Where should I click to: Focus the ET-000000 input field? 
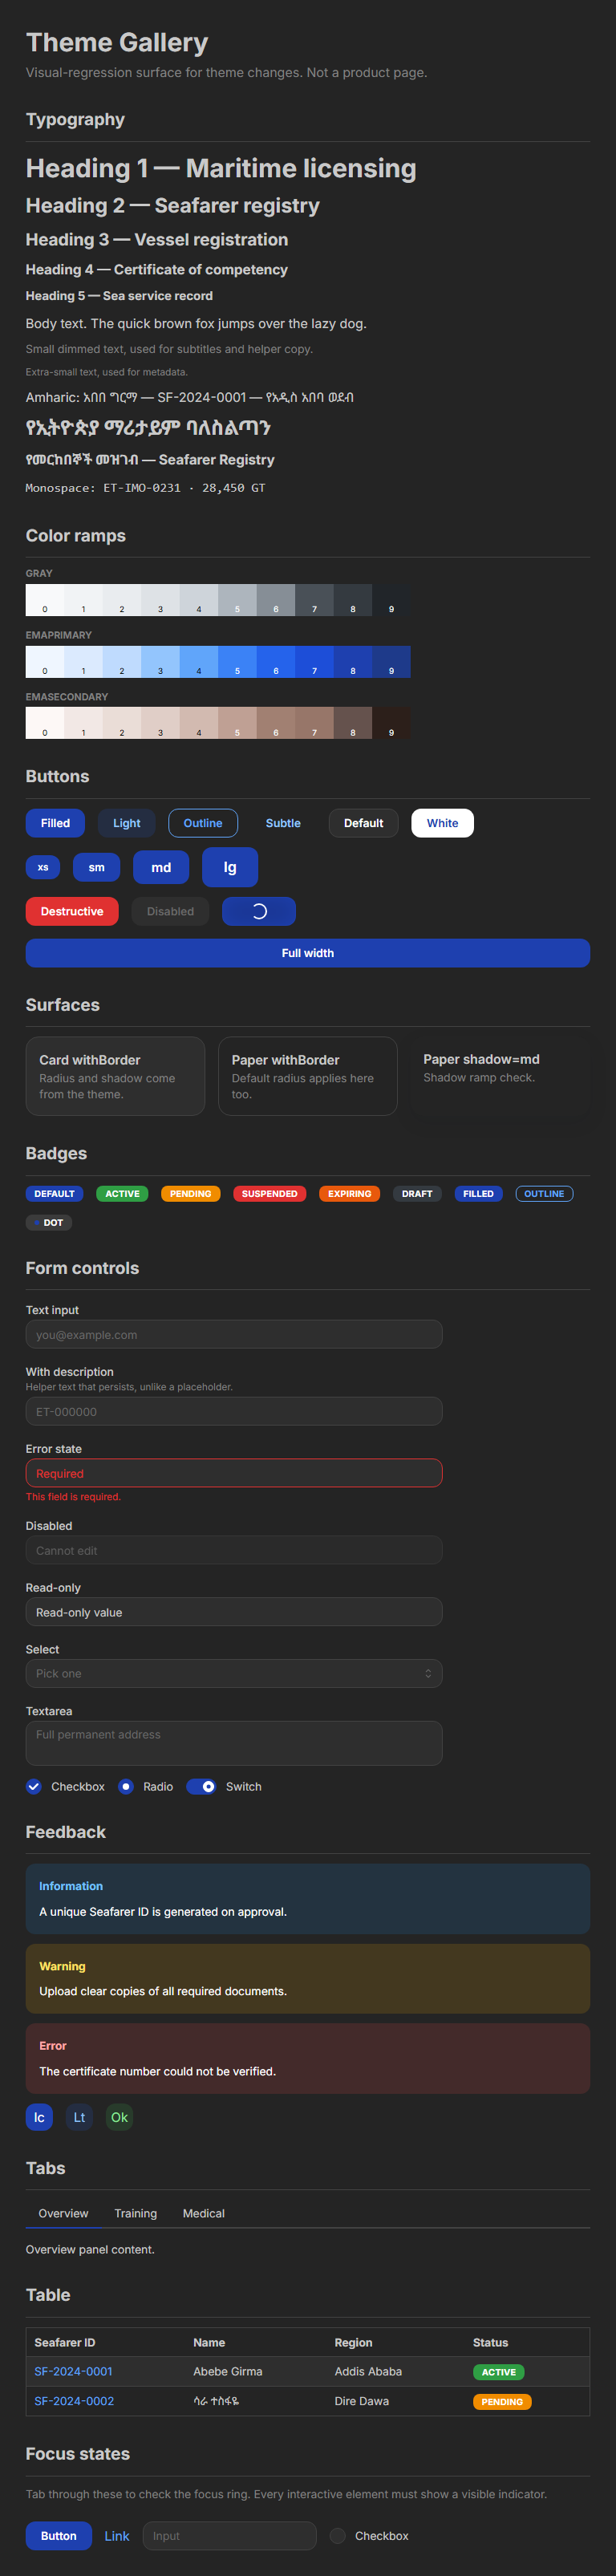tap(234, 1411)
